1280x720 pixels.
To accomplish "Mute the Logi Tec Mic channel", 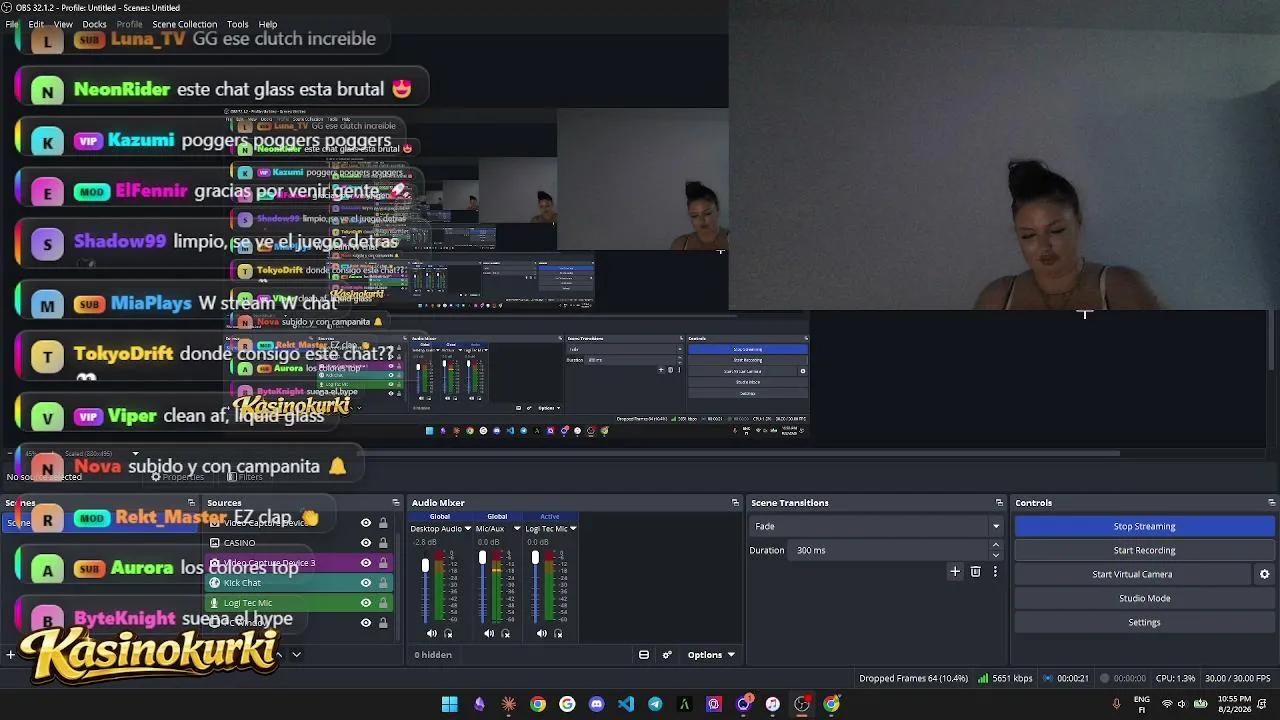I will point(542,633).
